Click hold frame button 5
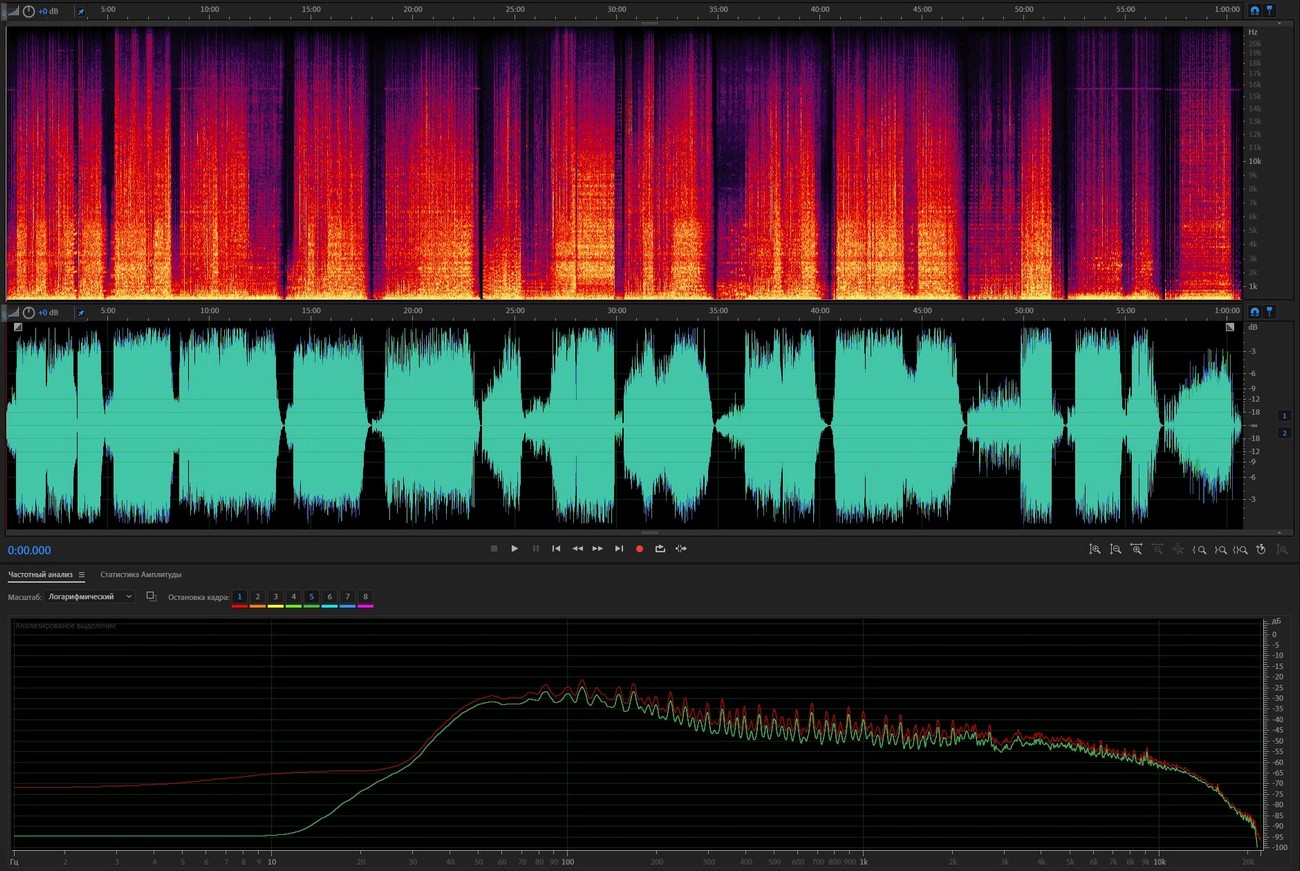 click(x=312, y=597)
